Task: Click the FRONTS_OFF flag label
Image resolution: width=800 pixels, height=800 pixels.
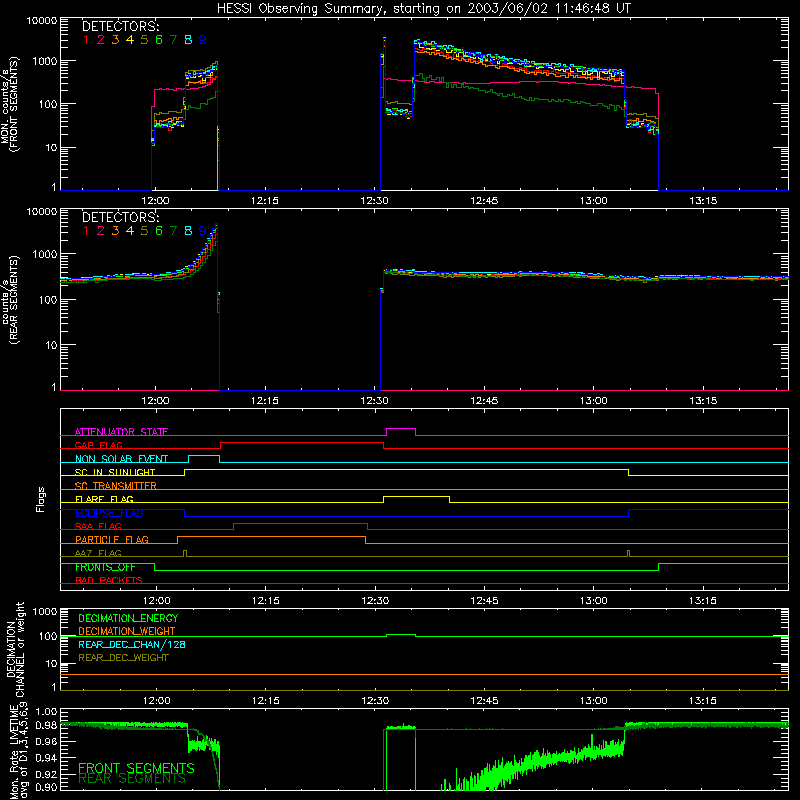Action: pos(105,567)
